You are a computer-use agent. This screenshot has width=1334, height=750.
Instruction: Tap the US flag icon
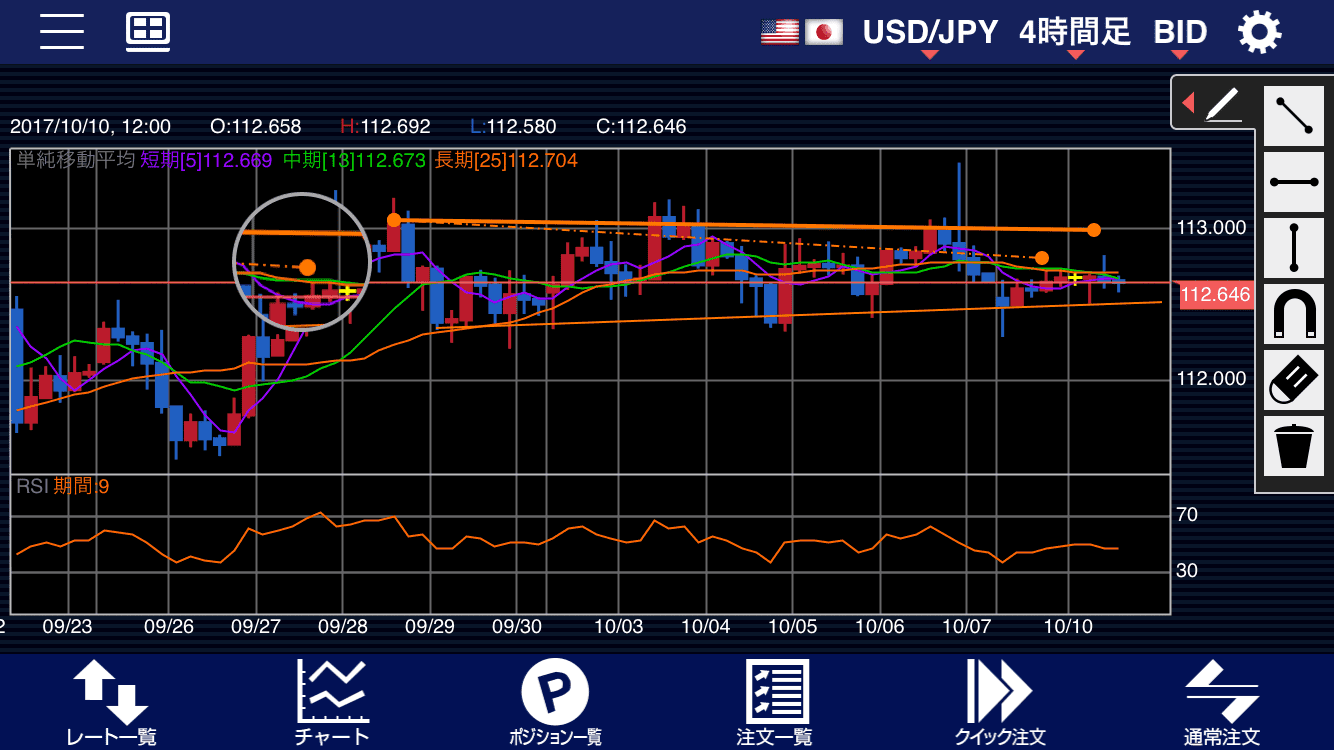click(x=780, y=32)
